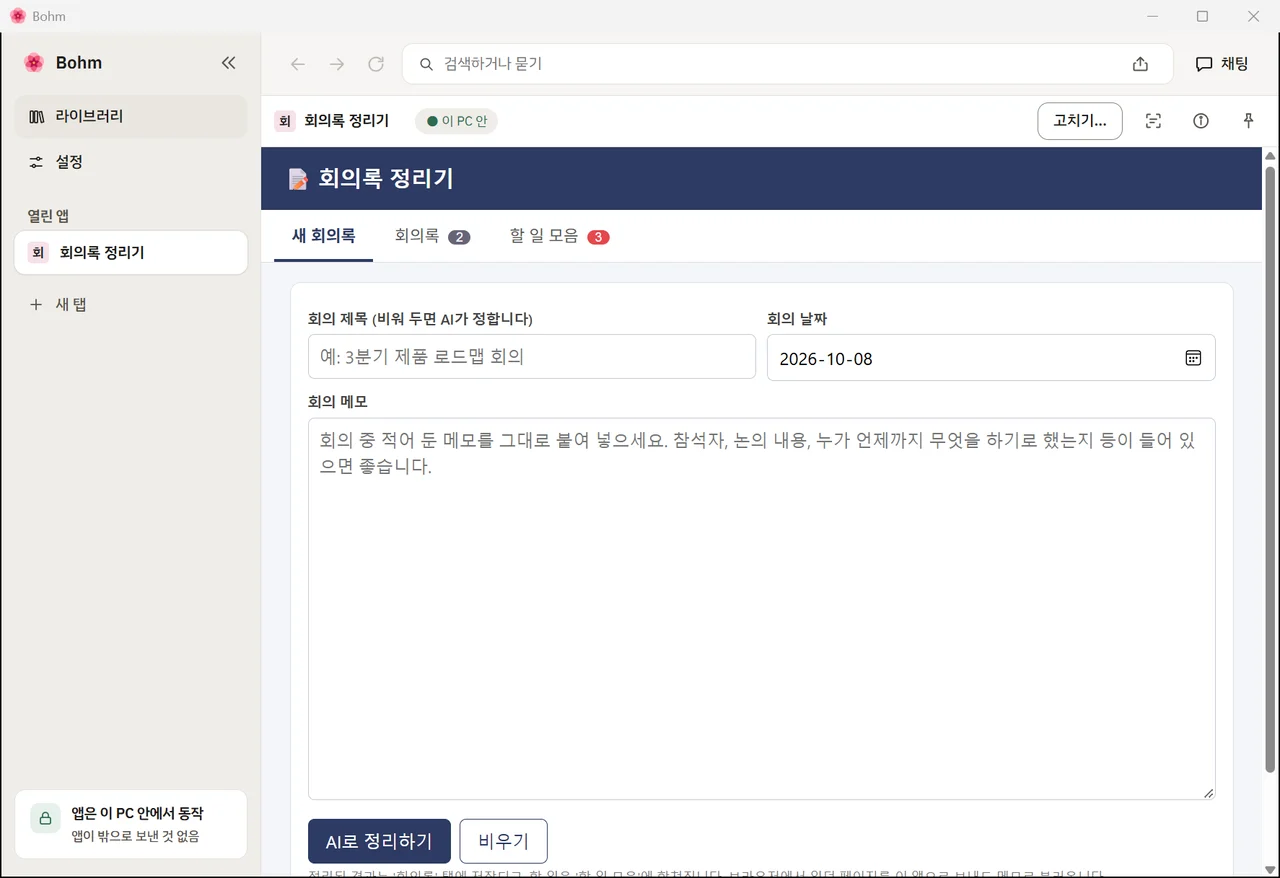The height and width of the screenshot is (878, 1280).
Task: Reload the page with refresh icon
Action: click(376, 64)
